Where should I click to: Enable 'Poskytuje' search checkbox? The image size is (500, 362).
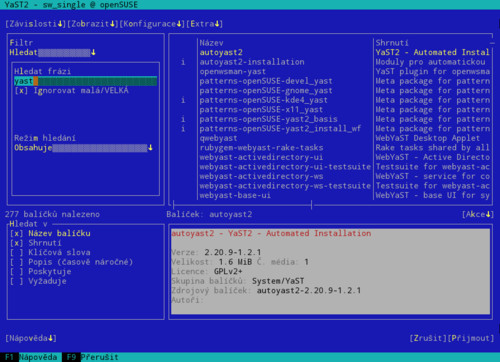pyautogui.click(x=40, y=272)
